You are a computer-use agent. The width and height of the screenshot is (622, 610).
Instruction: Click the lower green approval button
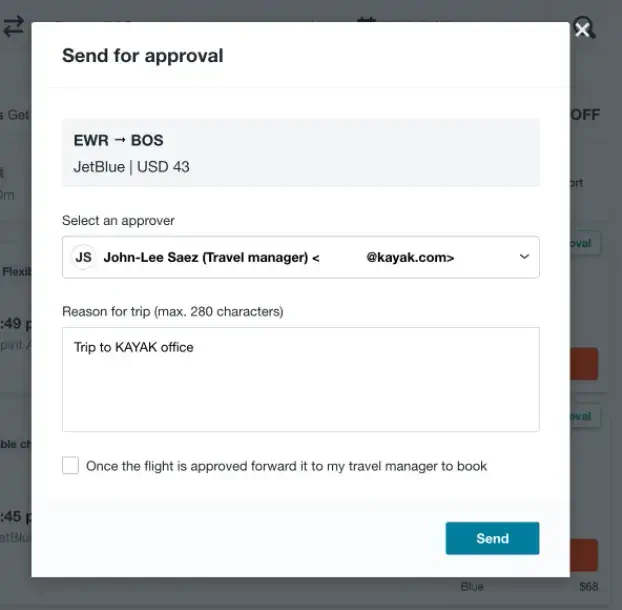coord(583,416)
